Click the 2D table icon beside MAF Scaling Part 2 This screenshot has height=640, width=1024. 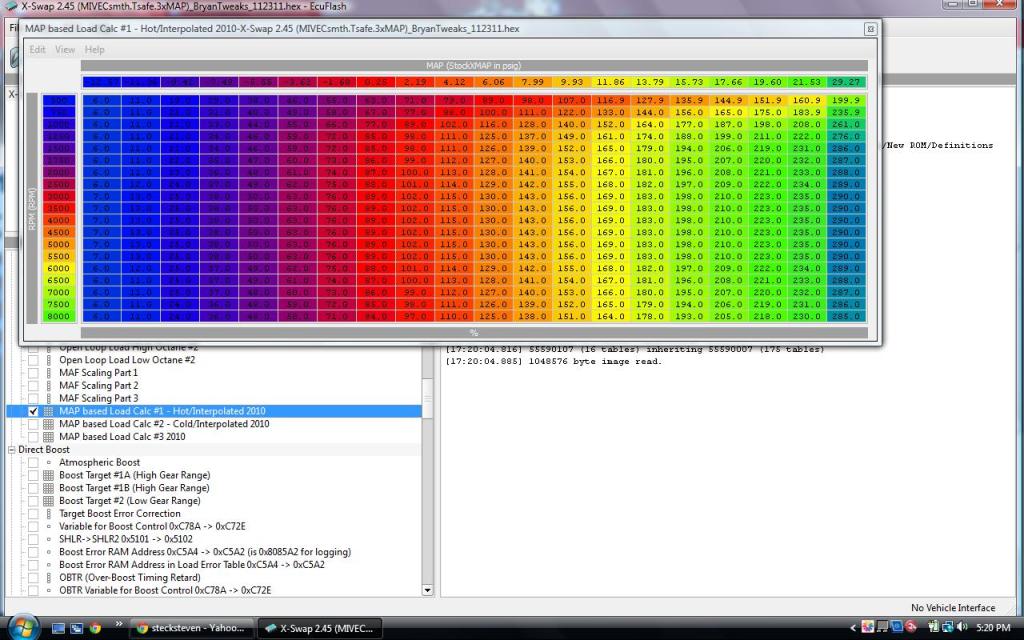click(x=48, y=386)
